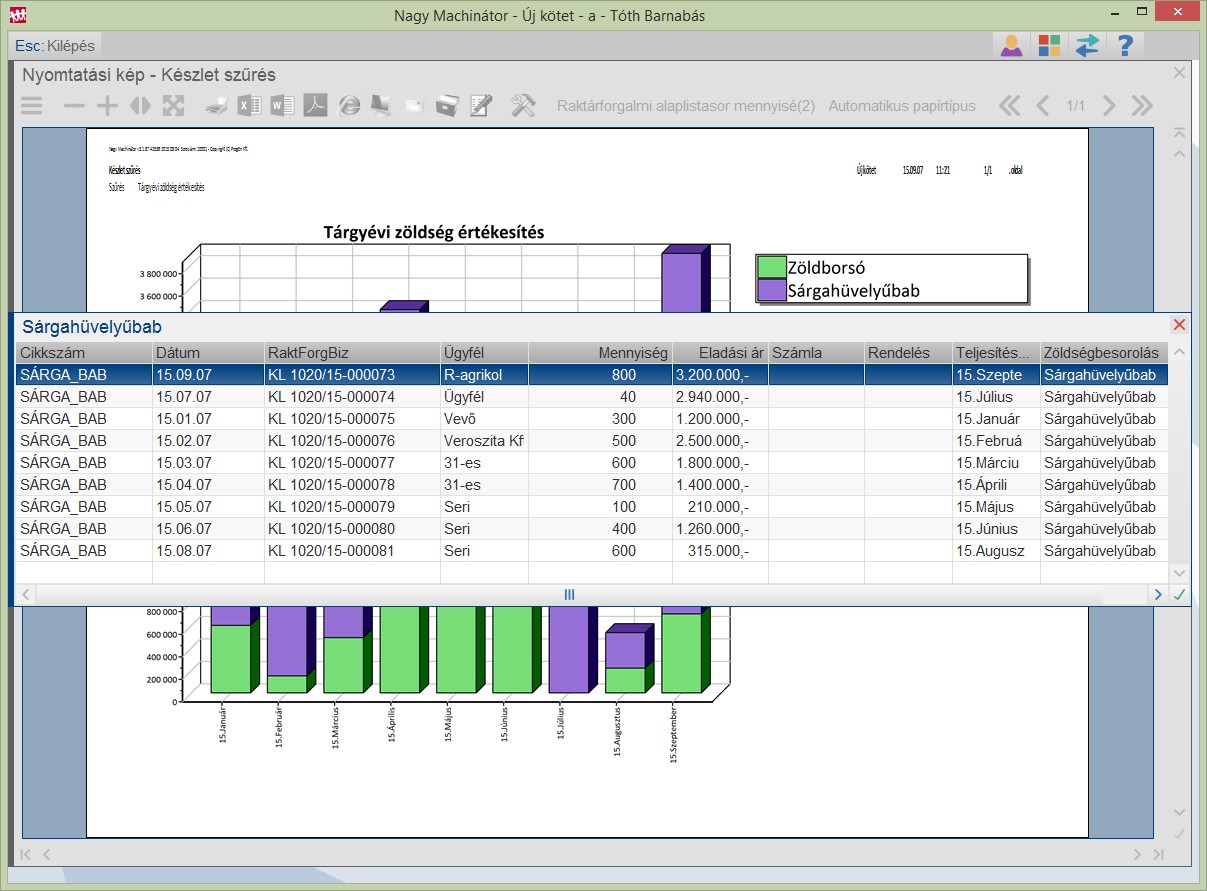Image resolution: width=1207 pixels, height=891 pixels.
Task: Open the hamburger menu in print preview
Action: coord(32,106)
